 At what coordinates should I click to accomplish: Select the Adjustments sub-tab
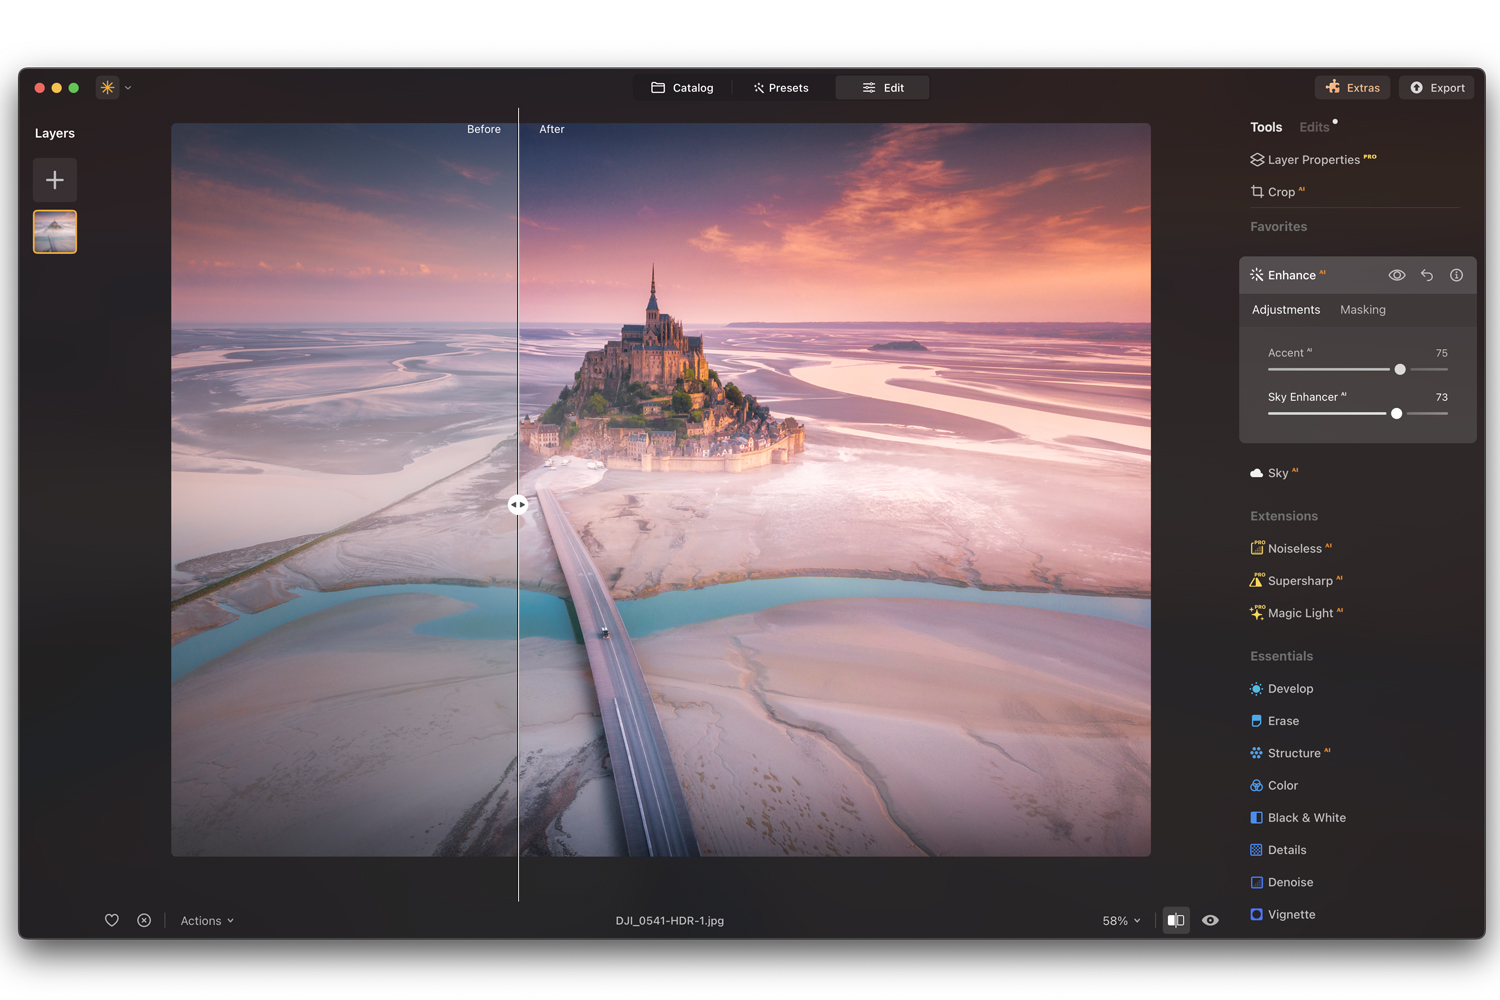coord(1286,310)
